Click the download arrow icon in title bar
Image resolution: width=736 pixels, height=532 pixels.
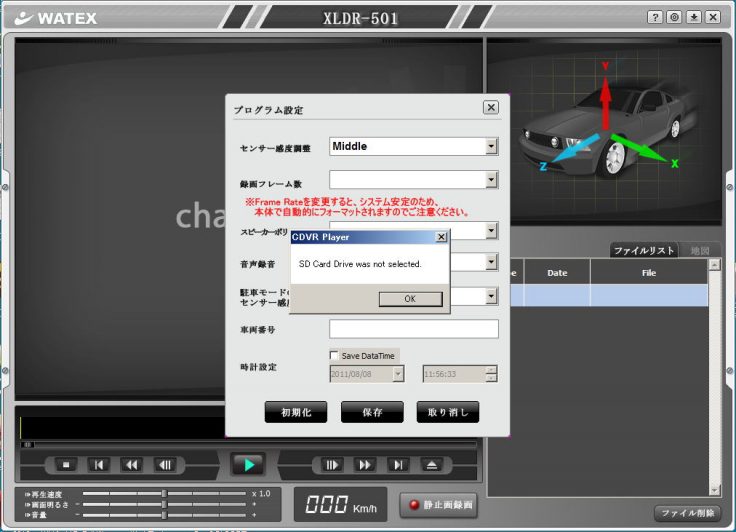point(694,17)
